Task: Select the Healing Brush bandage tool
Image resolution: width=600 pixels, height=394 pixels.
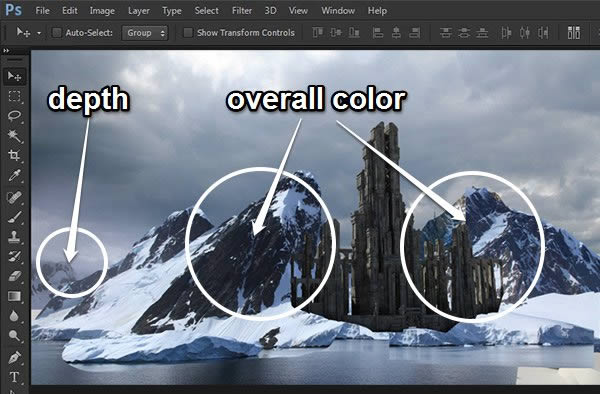Action: coord(15,197)
